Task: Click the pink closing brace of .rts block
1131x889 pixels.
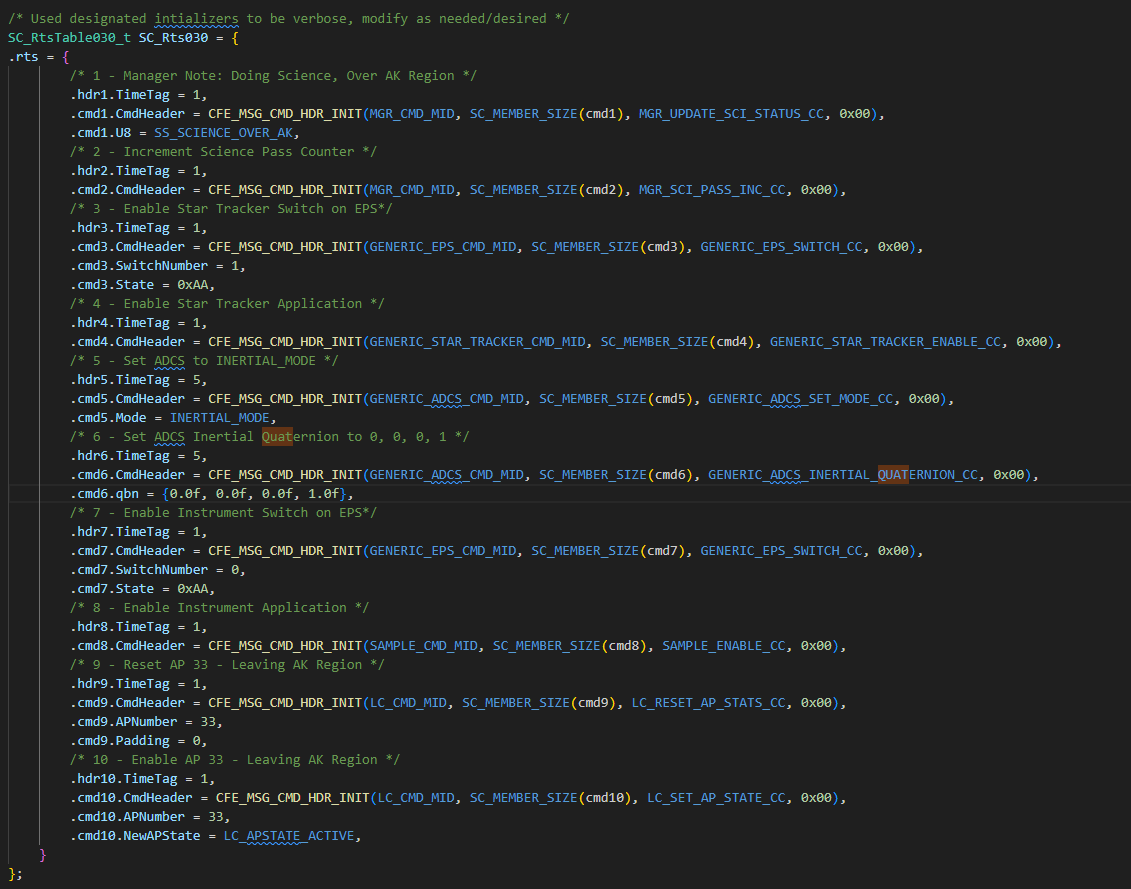Action: tap(43, 855)
